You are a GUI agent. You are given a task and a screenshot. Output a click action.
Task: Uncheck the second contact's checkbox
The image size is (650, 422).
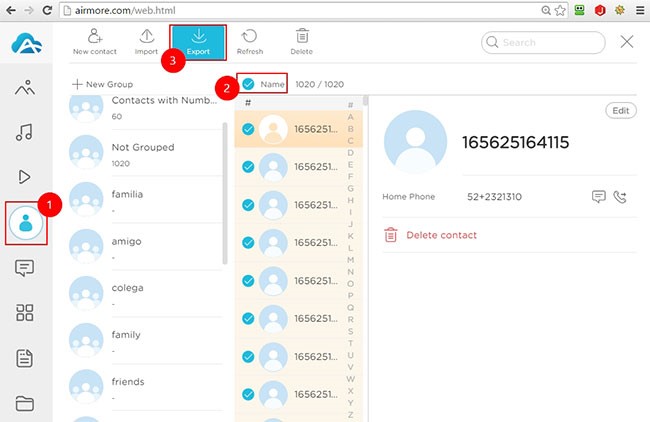(x=248, y=167)
